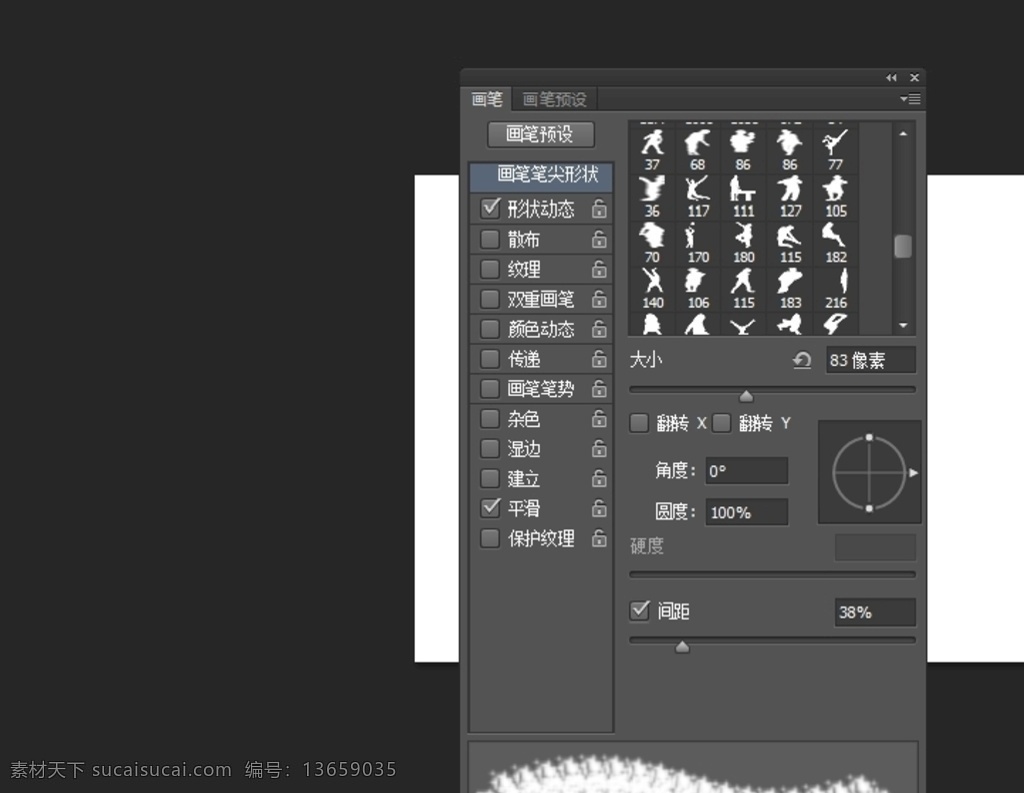
Task: Enable the 双重画笔 checkbox
Action: point(490,299)
